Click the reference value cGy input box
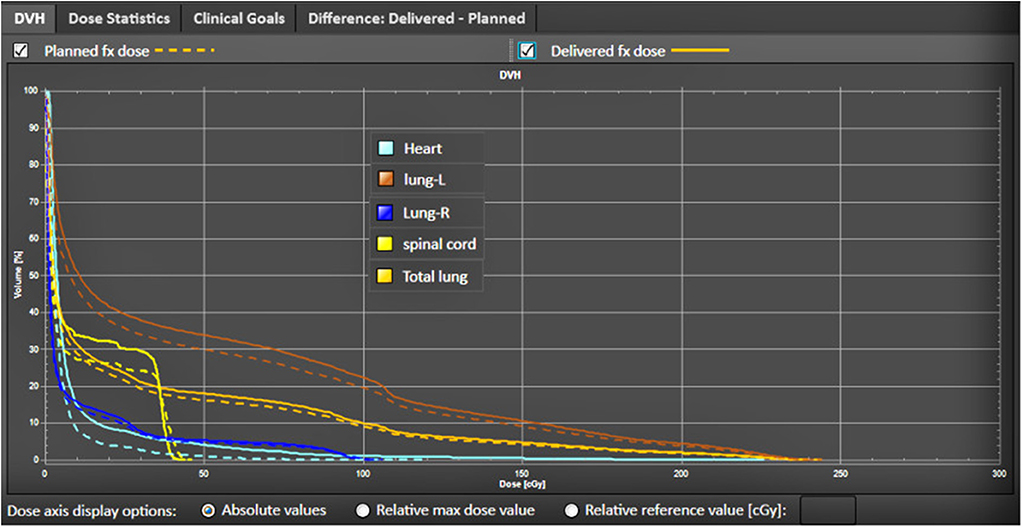The image size is (1023, 528). click(827, 510)
